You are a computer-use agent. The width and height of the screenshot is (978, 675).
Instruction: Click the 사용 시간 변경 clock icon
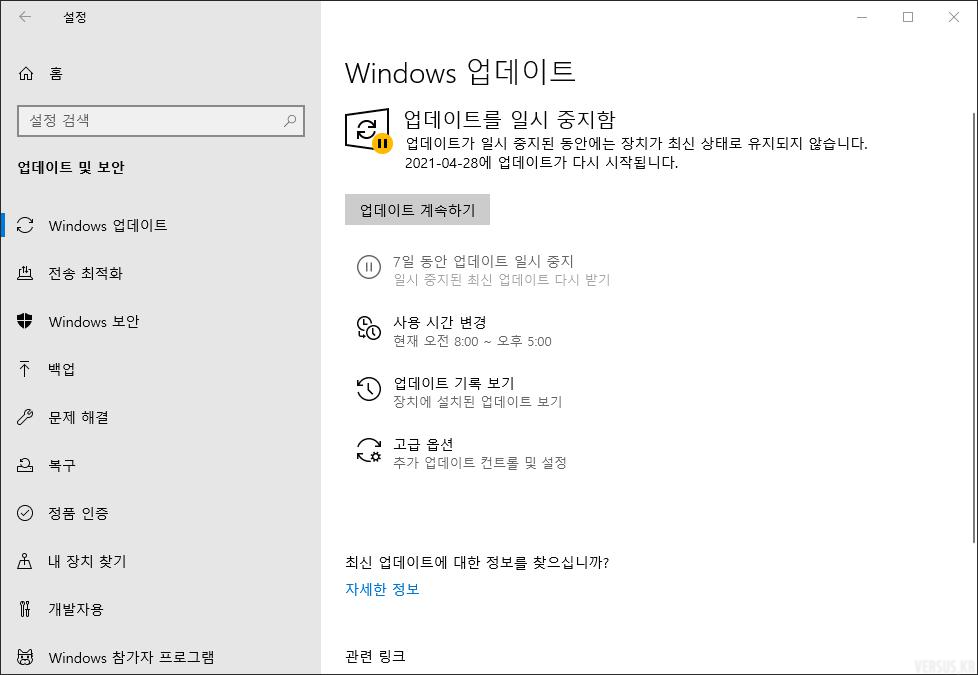coord(369,328)
